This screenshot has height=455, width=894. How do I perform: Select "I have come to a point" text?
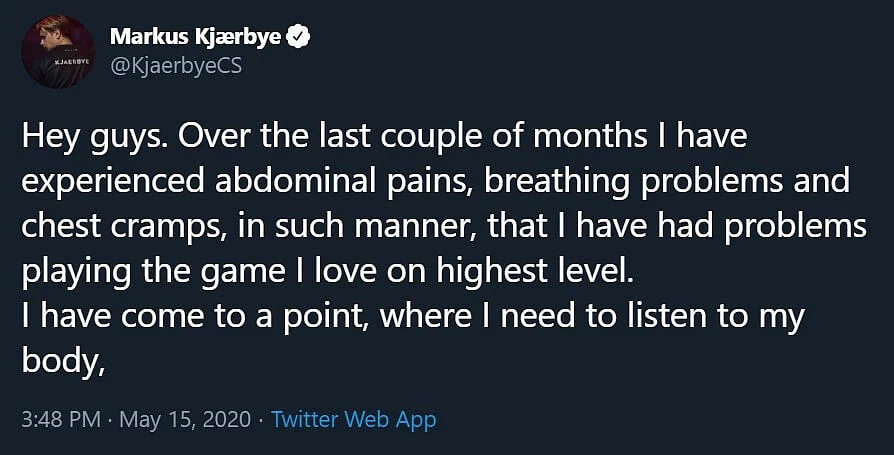click(193, 315)
